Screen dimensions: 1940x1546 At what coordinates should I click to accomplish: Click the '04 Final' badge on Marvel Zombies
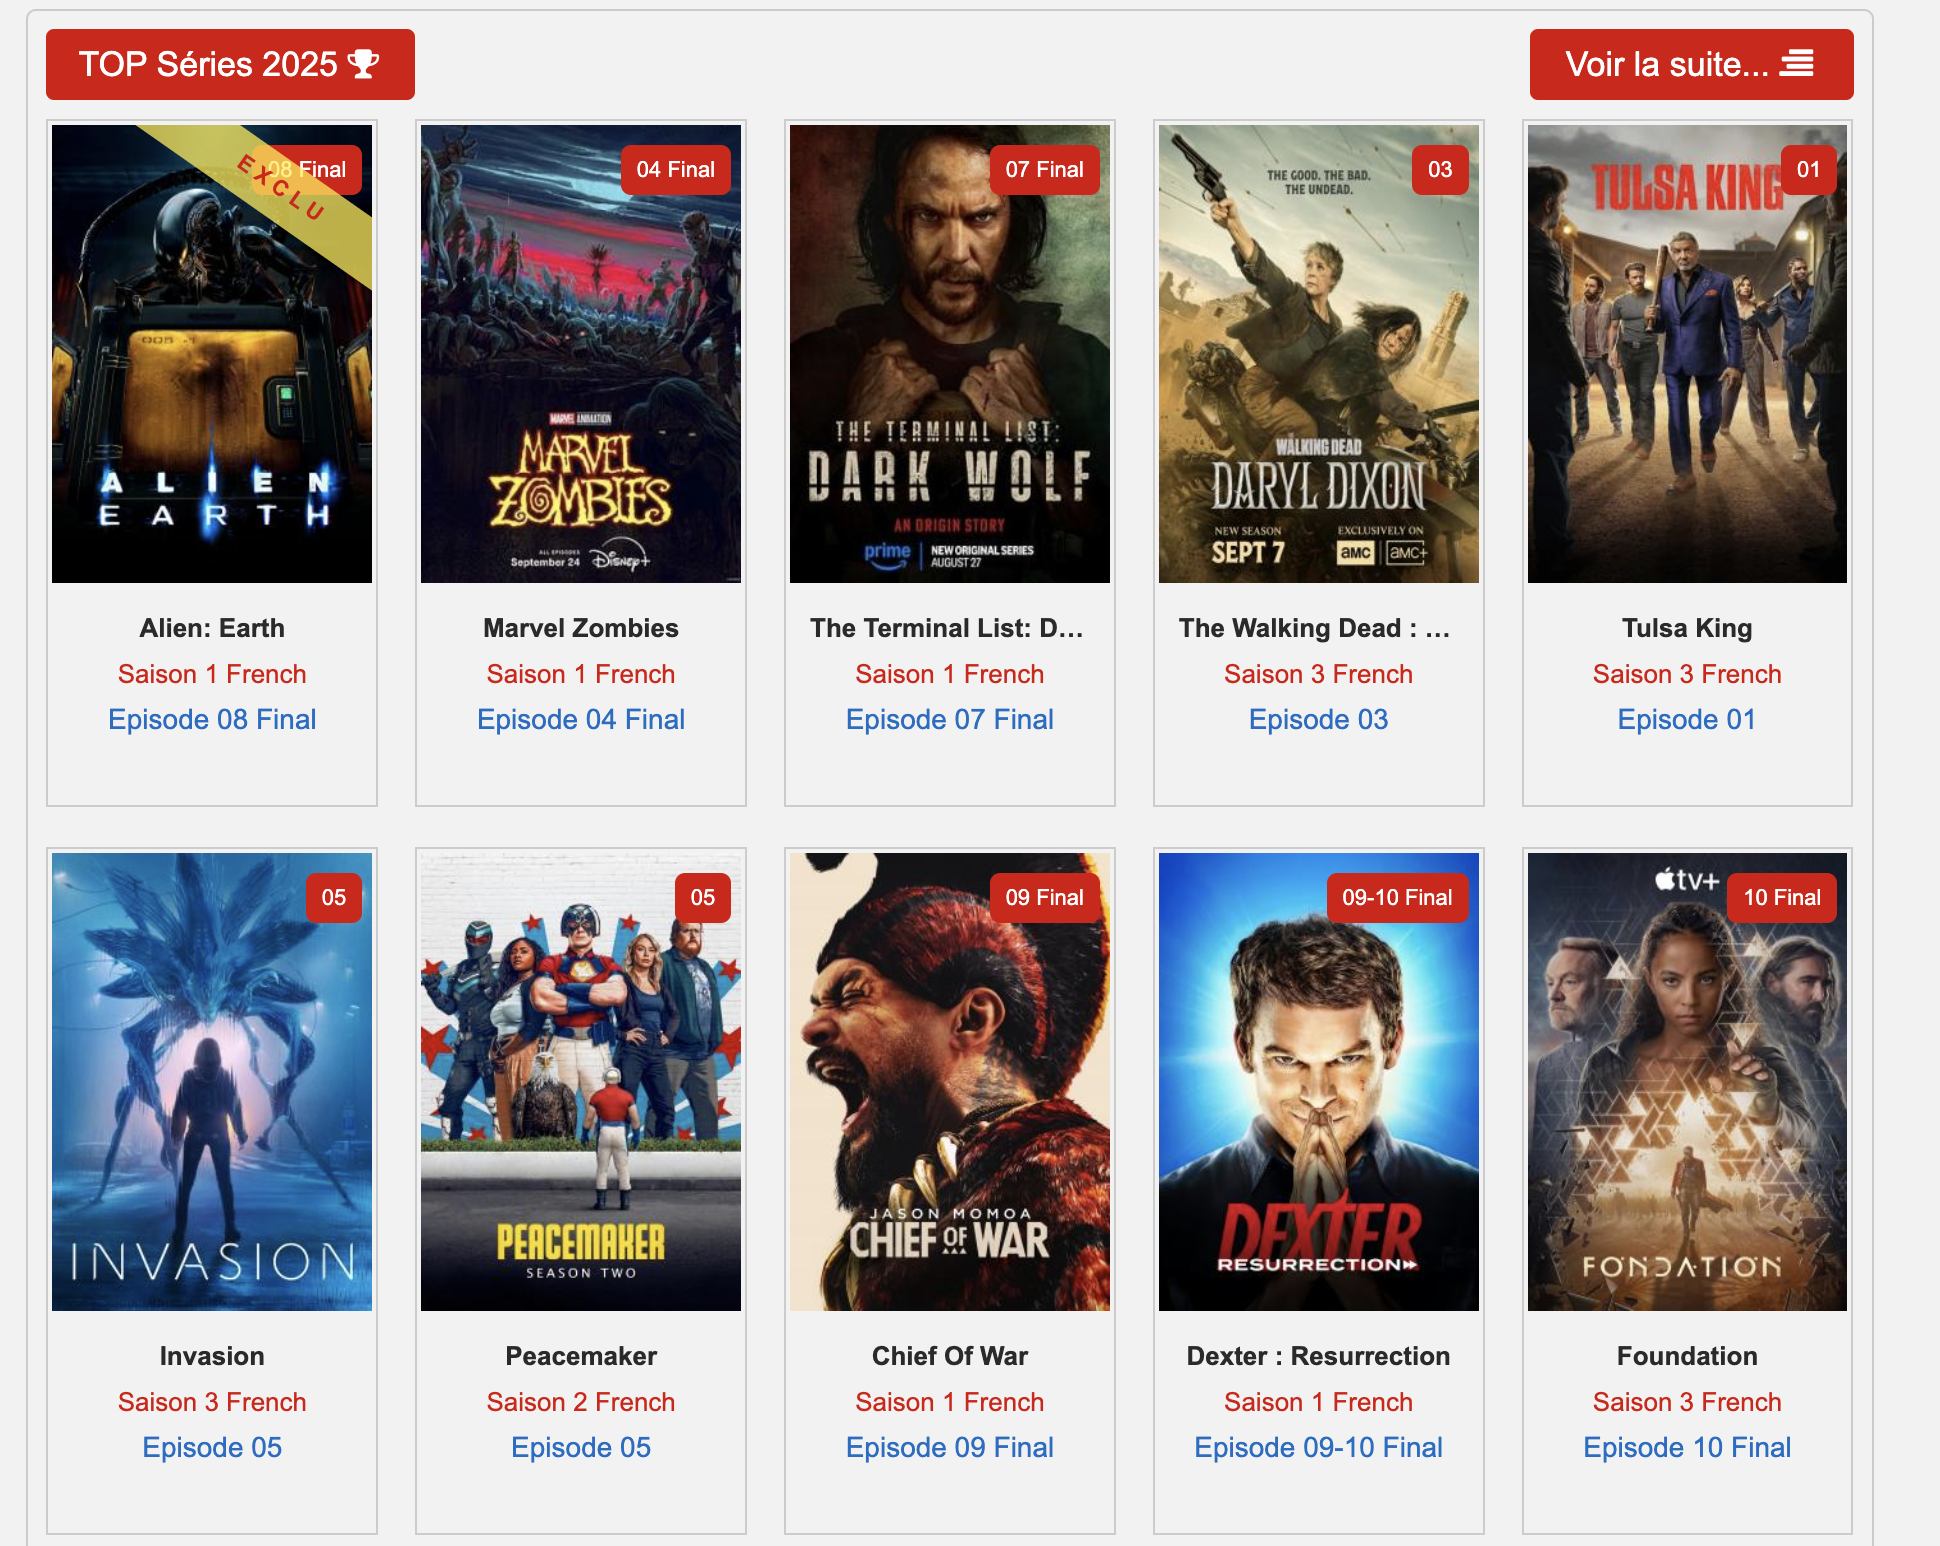(675, 170)
